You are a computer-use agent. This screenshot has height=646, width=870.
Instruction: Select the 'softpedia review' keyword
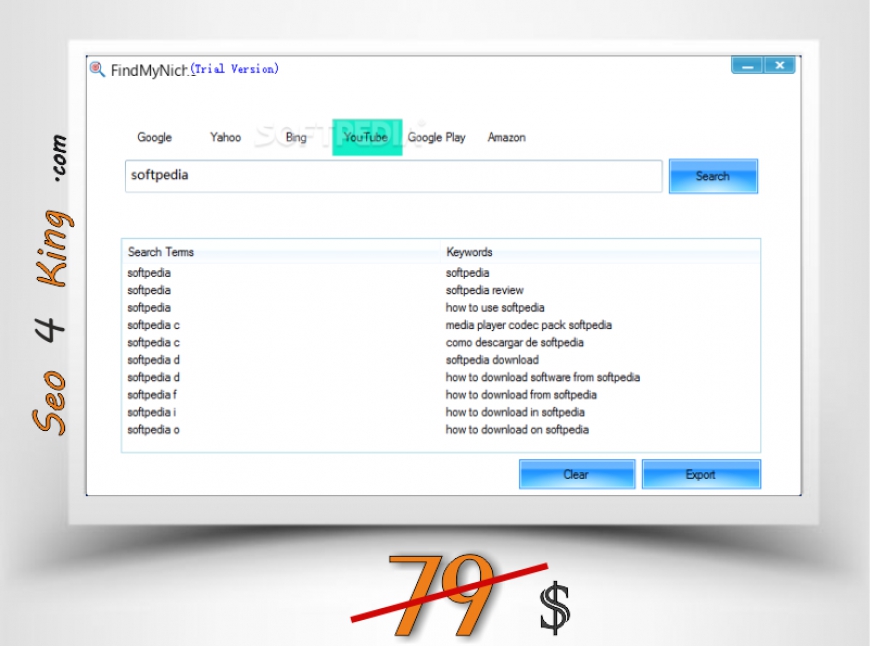click(x=484, y=290)
